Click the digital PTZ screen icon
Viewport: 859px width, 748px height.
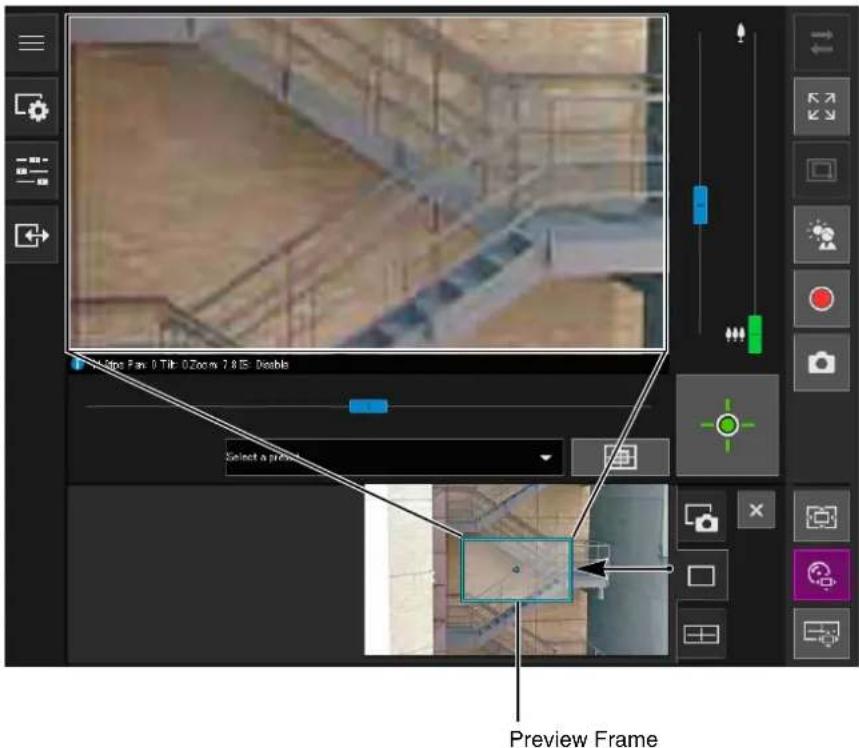pos(821,633)
